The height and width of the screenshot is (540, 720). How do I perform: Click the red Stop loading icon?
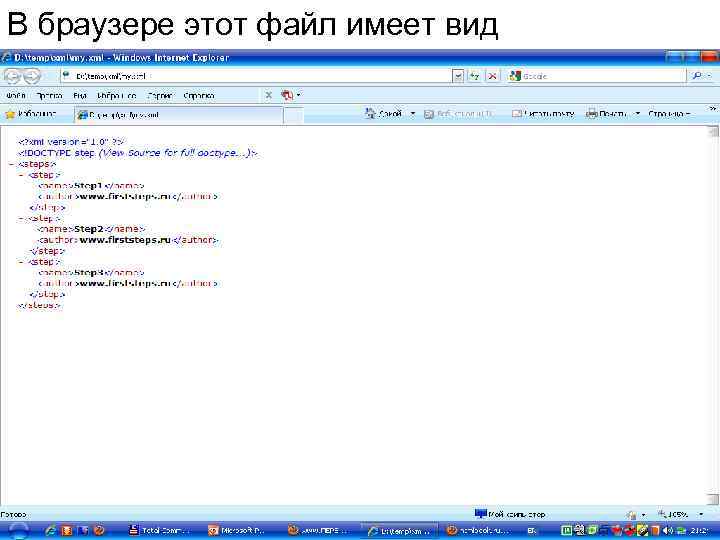tap(492, 76)
